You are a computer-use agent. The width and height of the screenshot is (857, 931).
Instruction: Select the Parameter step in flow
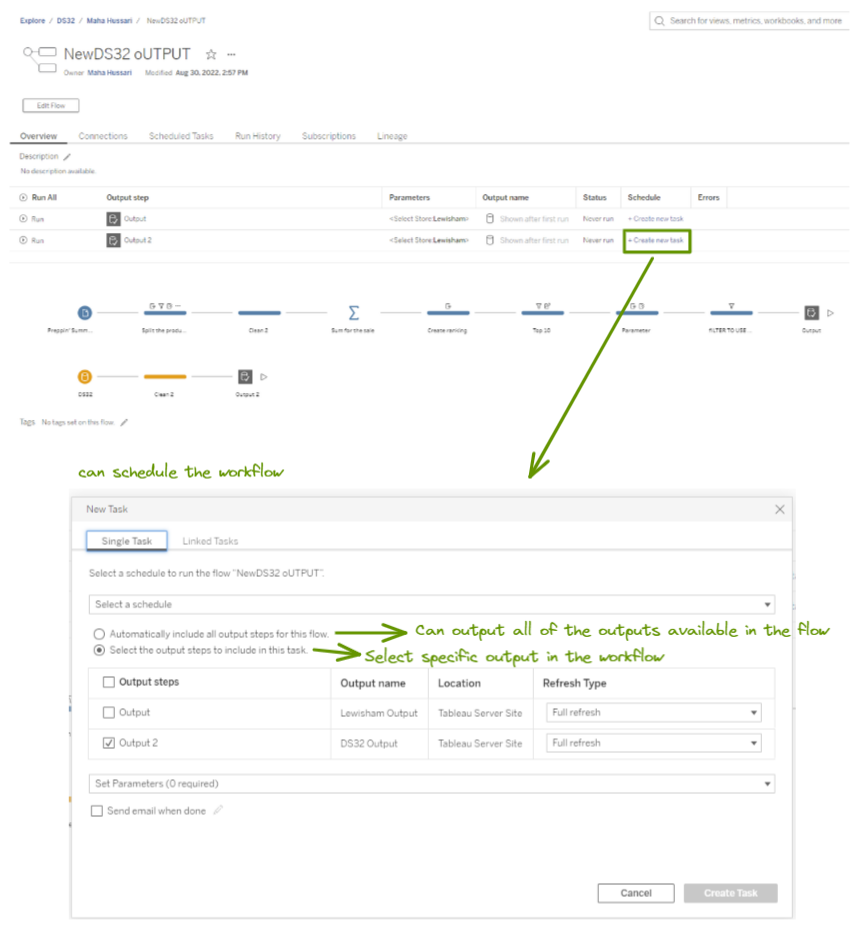point(637,312)
